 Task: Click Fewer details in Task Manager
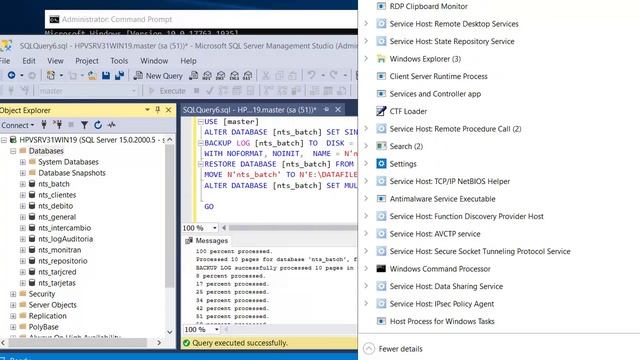pos(393,349)
